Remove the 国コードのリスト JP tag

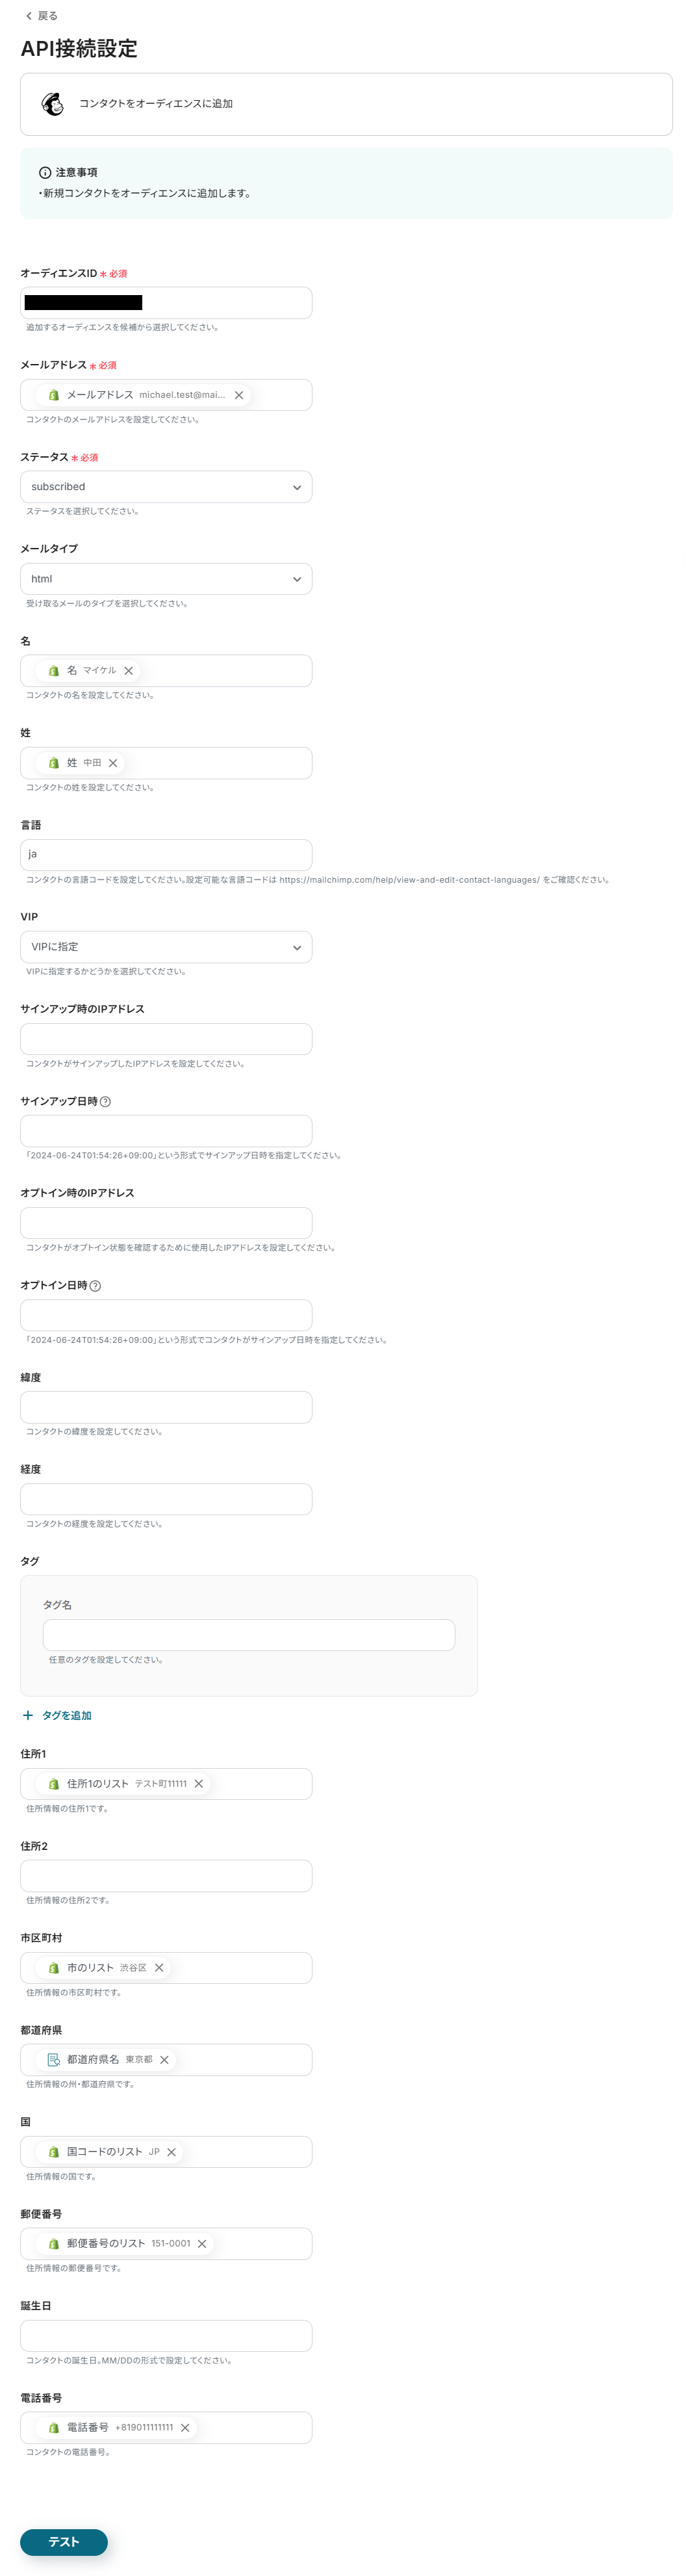click(171, 2152)
